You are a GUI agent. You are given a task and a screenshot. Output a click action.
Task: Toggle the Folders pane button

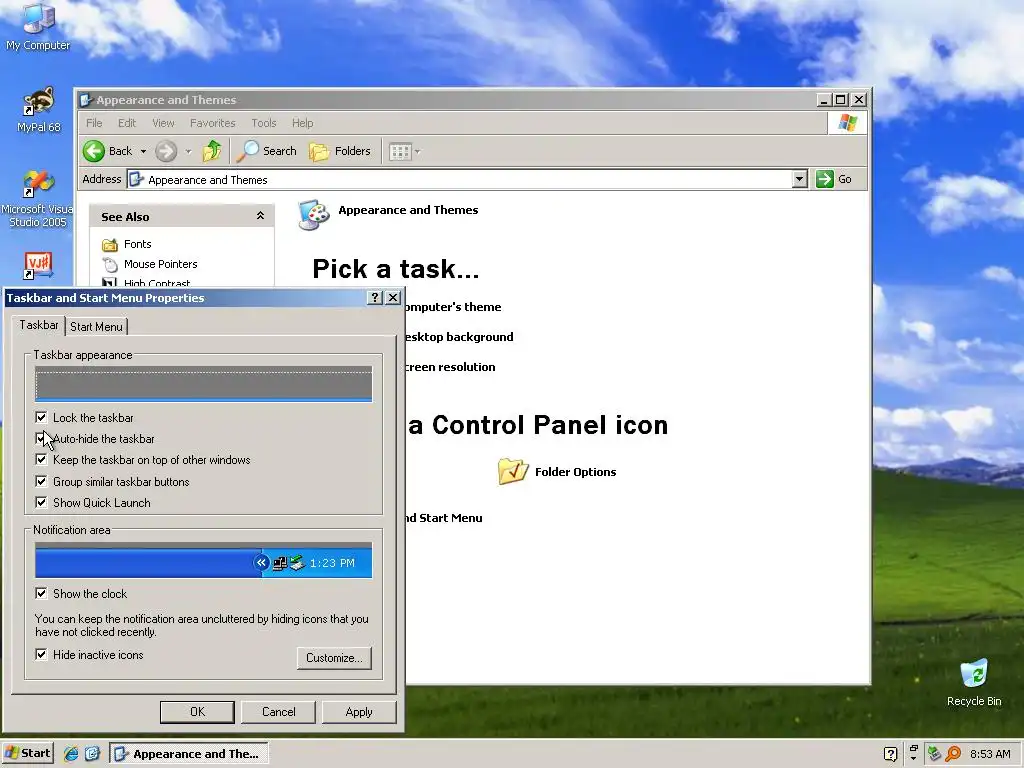point(340,152)
